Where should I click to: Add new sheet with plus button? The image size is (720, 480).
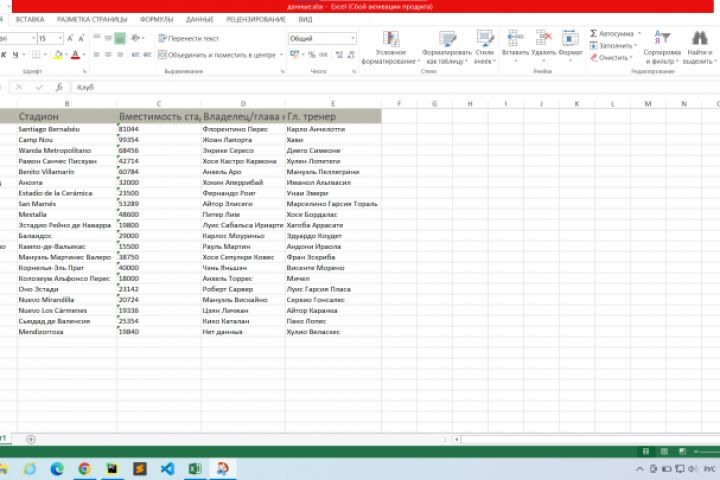pos(31,440)
